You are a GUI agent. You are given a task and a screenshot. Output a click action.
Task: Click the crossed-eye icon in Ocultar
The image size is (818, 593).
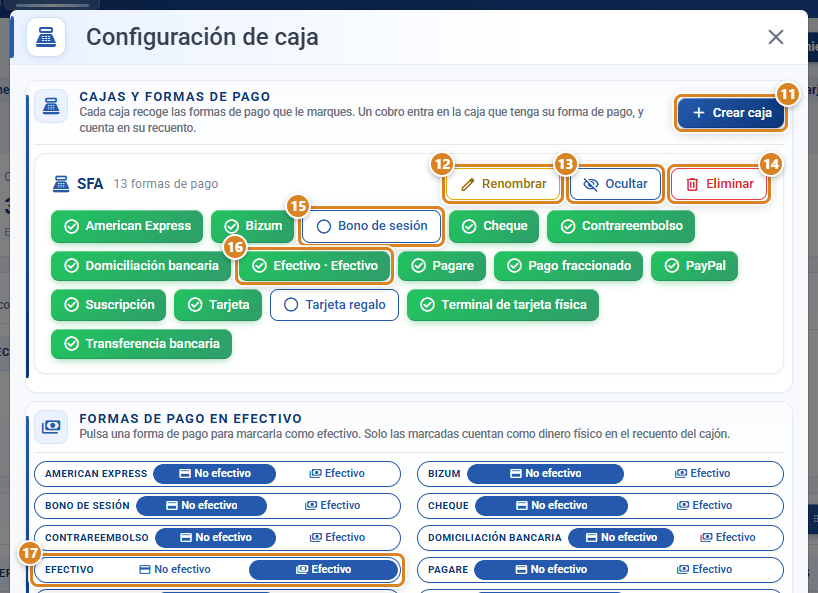pos(591,184)
